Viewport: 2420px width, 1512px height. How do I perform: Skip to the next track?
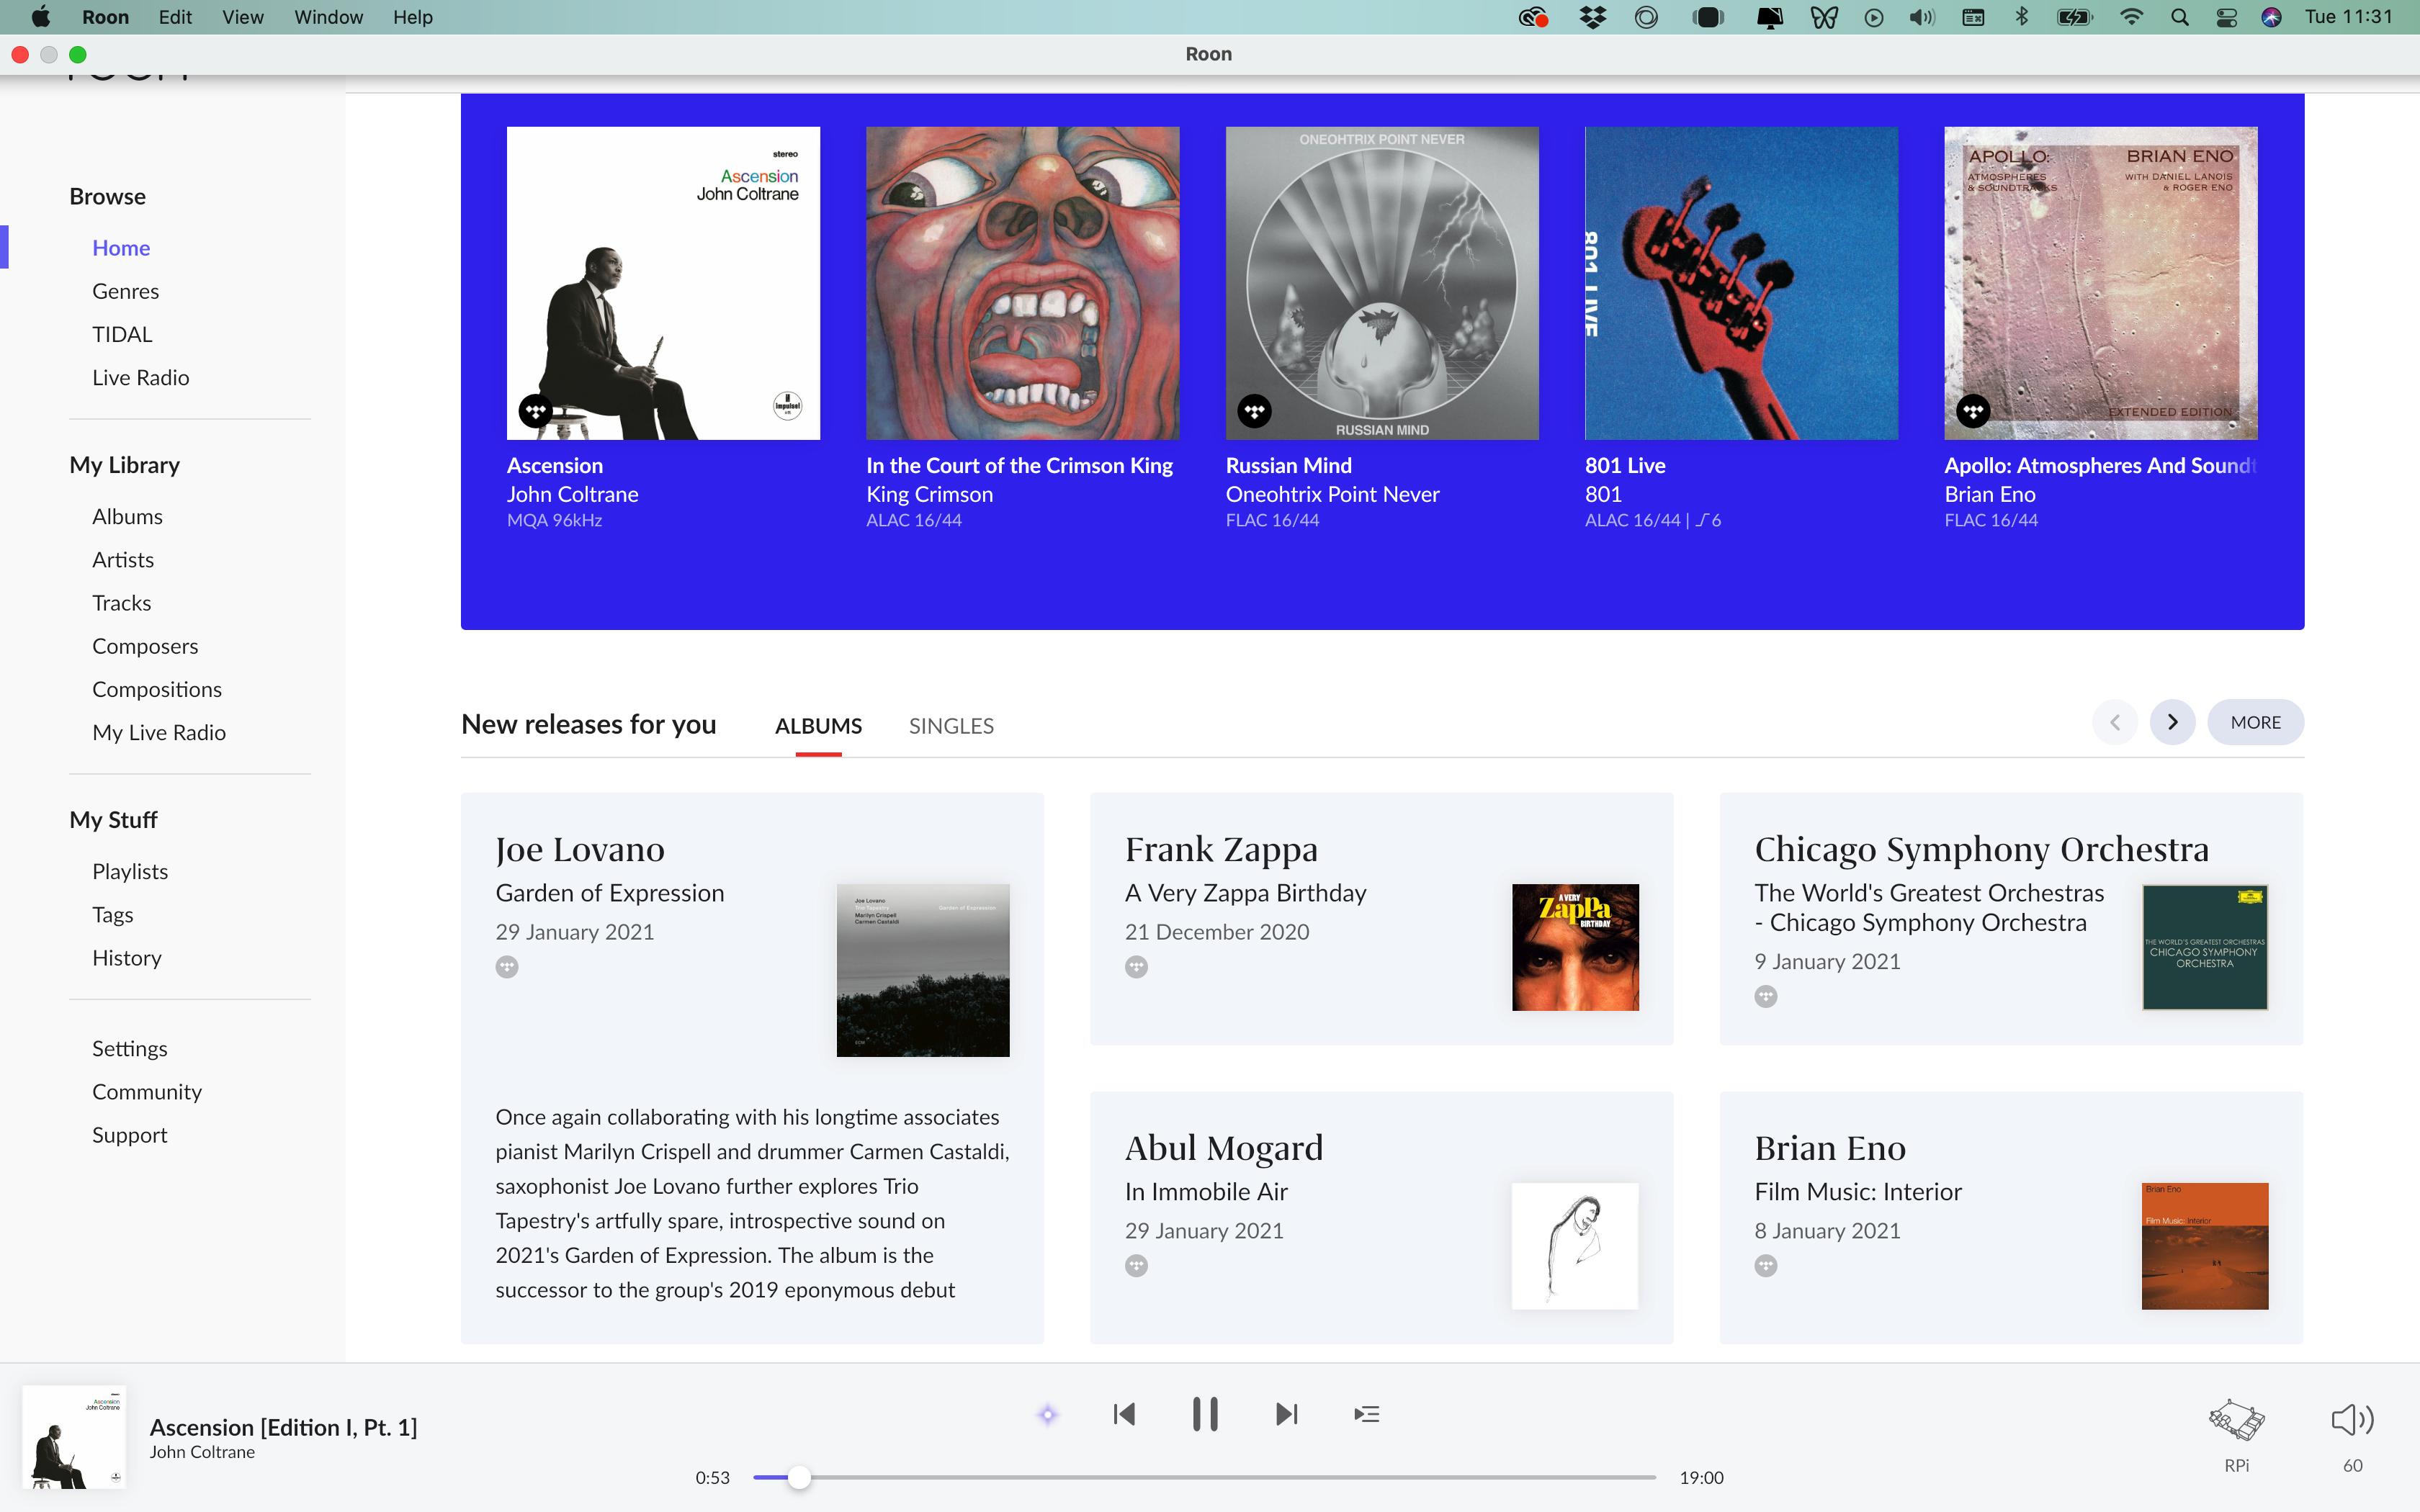(1287, 1414)
